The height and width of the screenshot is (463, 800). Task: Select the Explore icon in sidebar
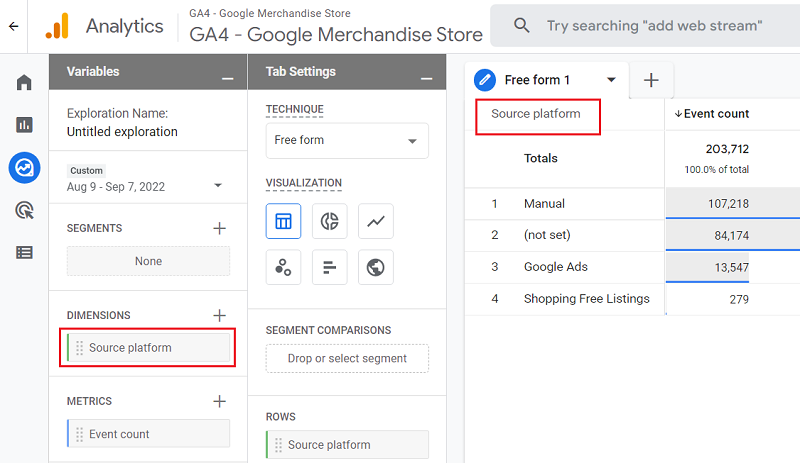tap(24, 167)
